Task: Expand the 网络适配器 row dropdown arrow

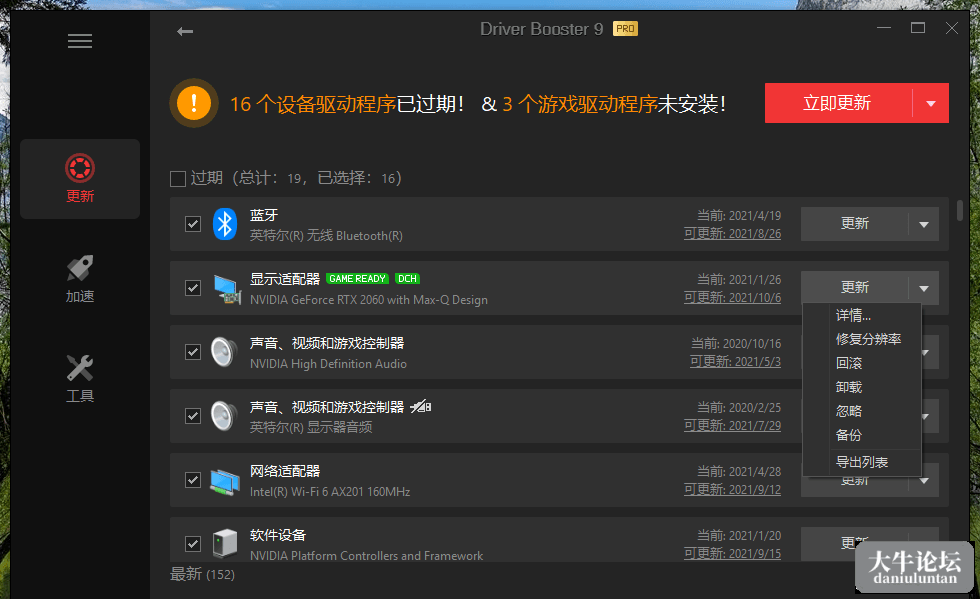Action: tap(924, 480)
